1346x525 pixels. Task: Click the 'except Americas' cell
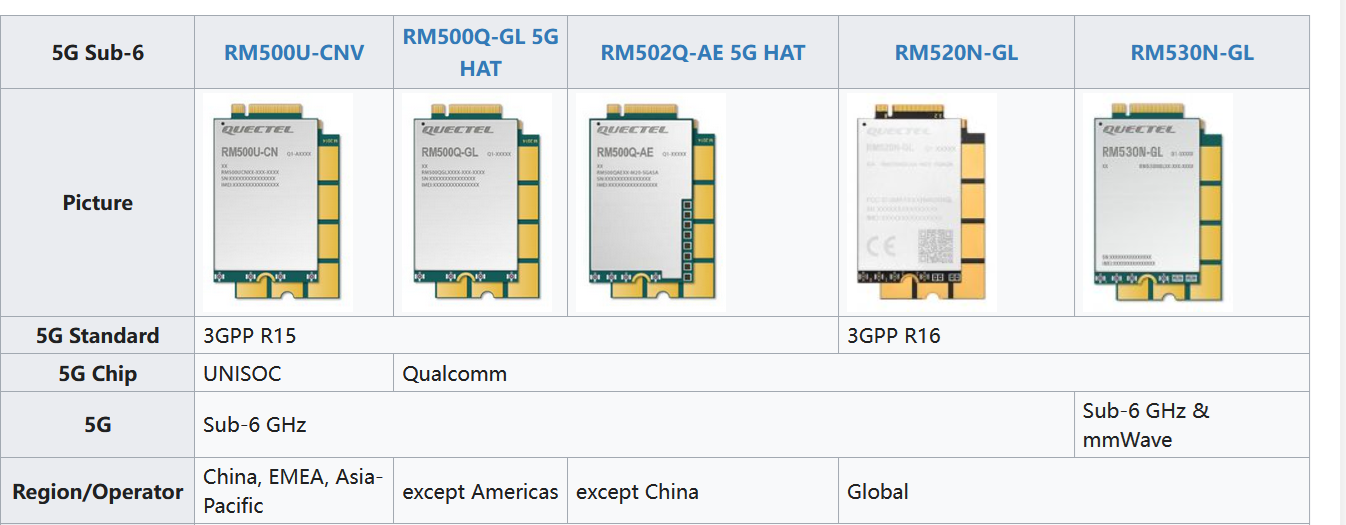coord(481,492)
